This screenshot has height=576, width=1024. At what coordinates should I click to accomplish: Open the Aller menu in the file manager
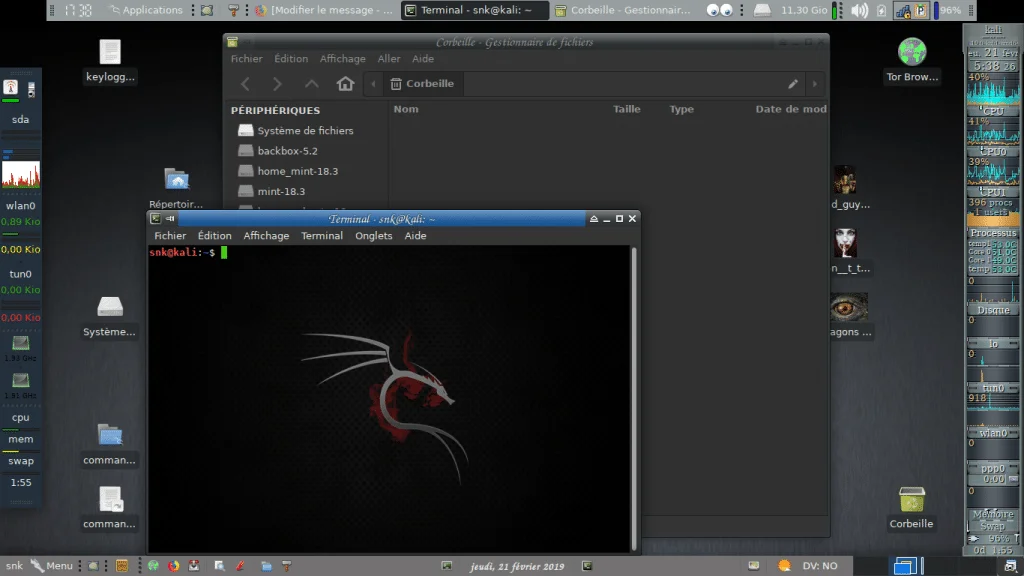[x=389, y=59]
